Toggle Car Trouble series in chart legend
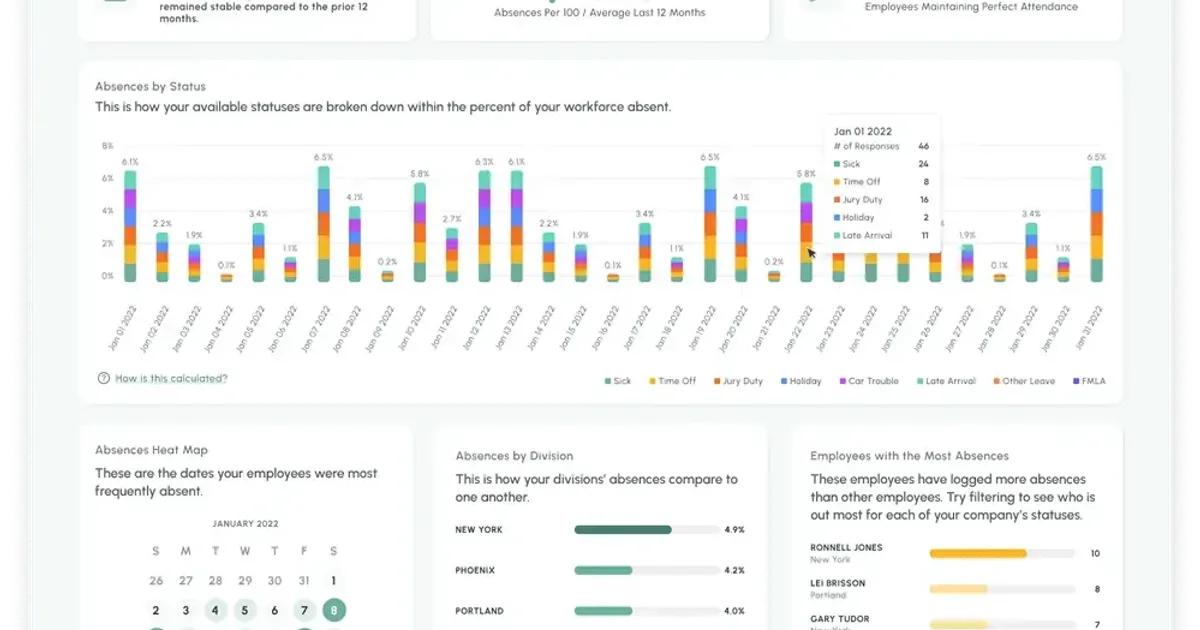Screen dimensions: 1200x630 [x=868, y=381]
